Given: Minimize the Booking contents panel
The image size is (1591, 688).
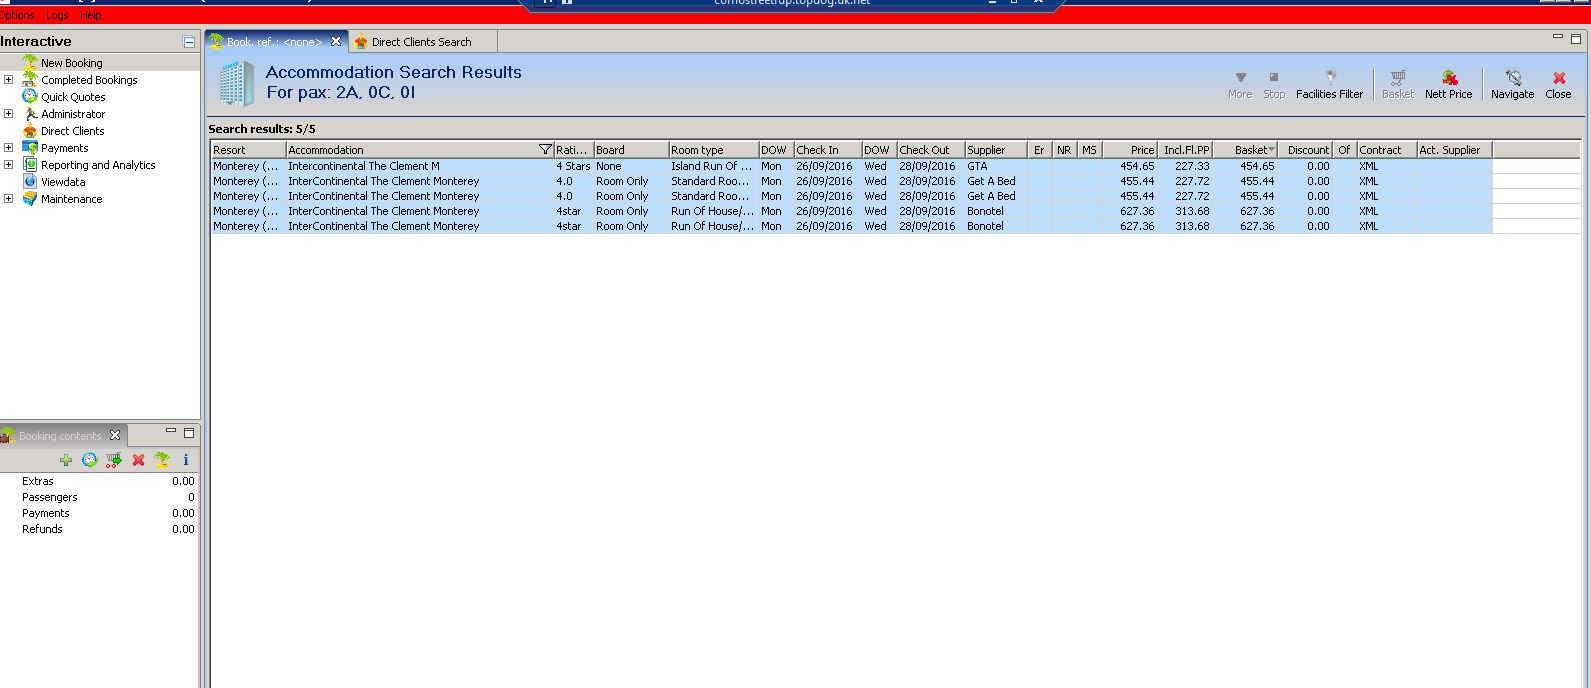Looking at the screenshot, I should pyautogui.click(x=171, y=432).
